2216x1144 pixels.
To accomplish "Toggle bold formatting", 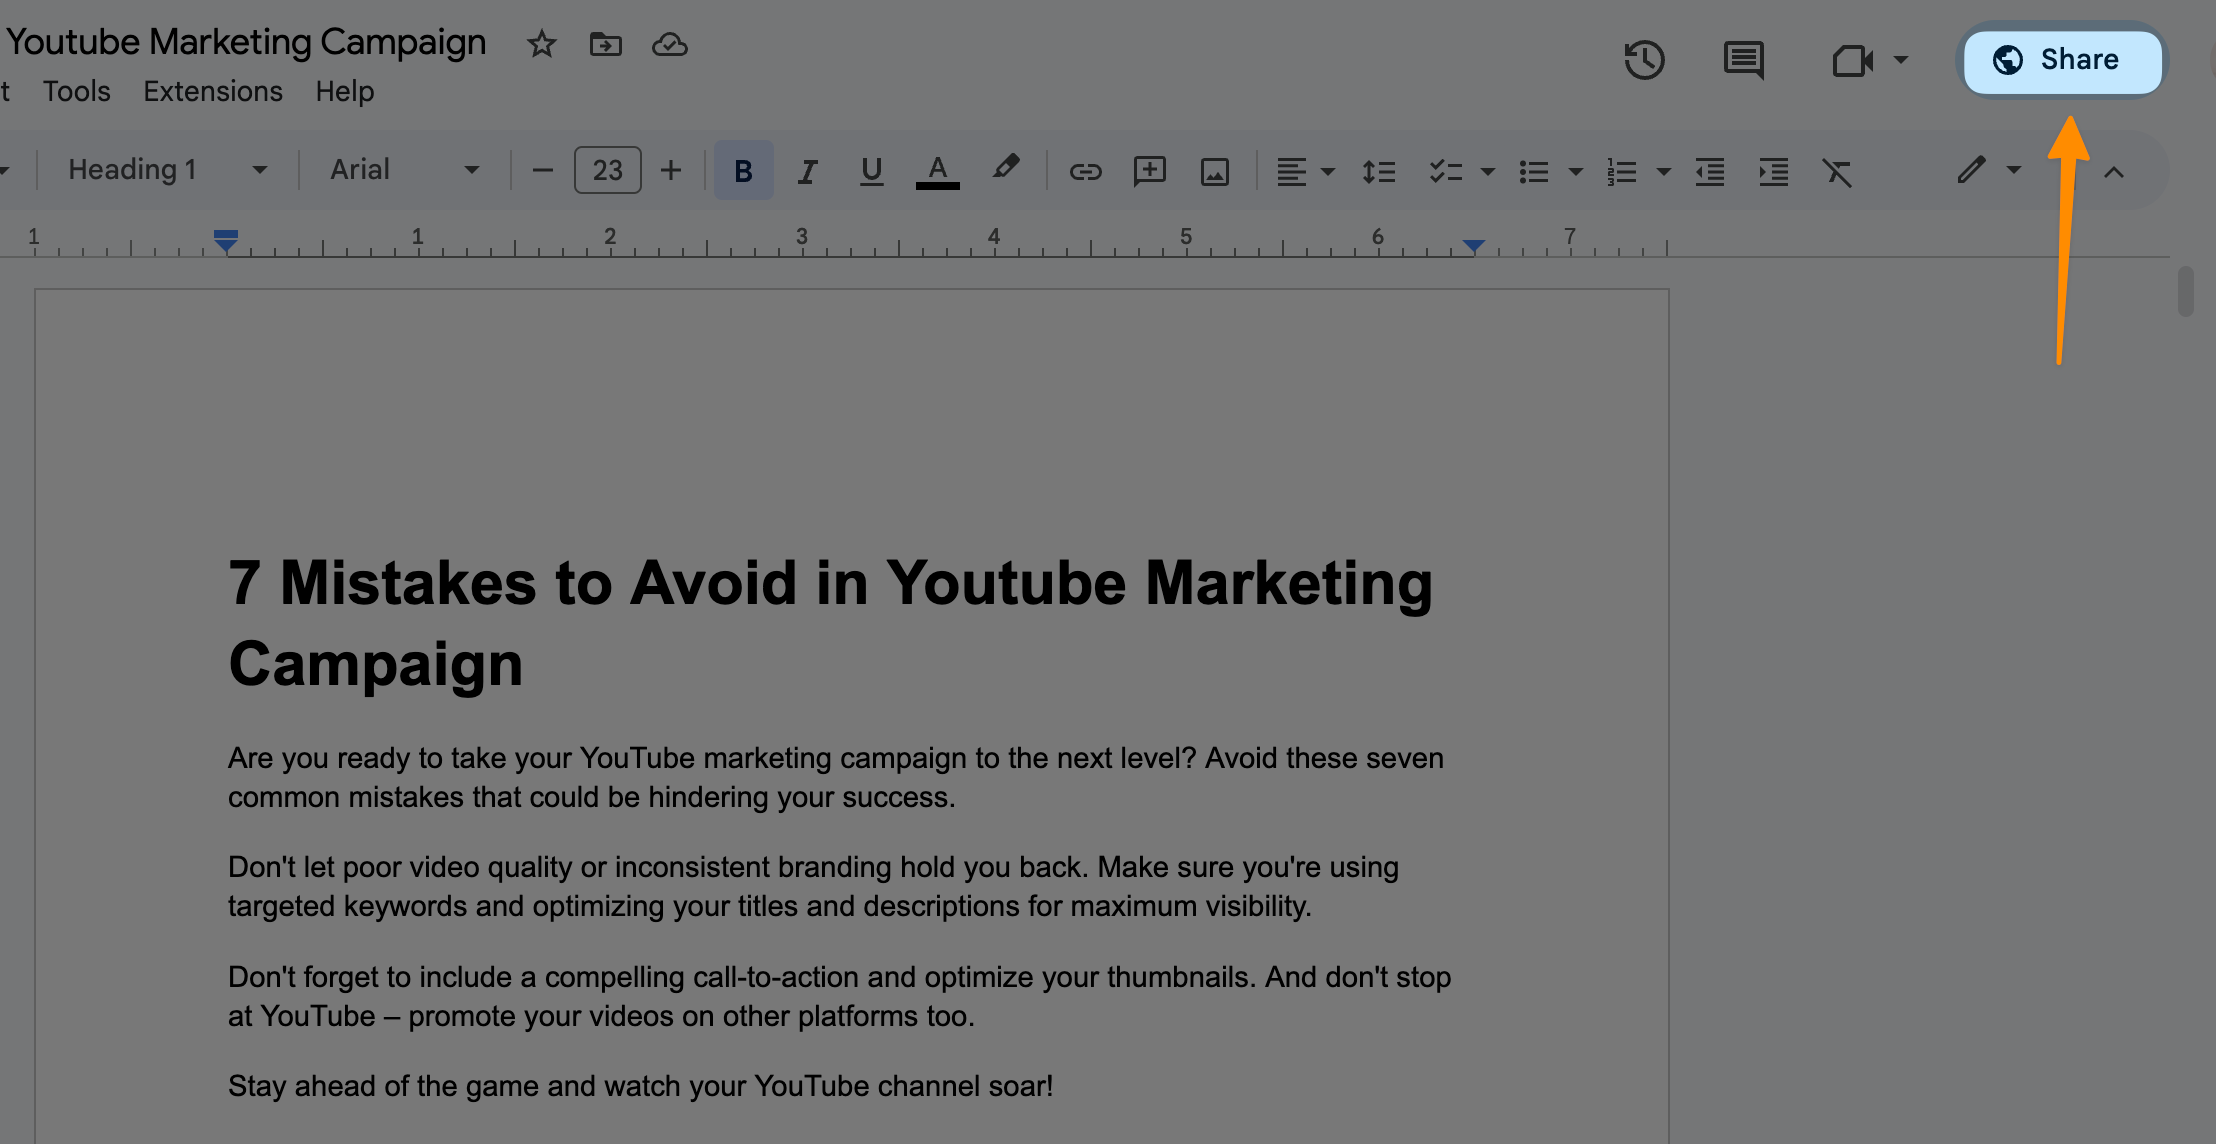I will (743, 171).
